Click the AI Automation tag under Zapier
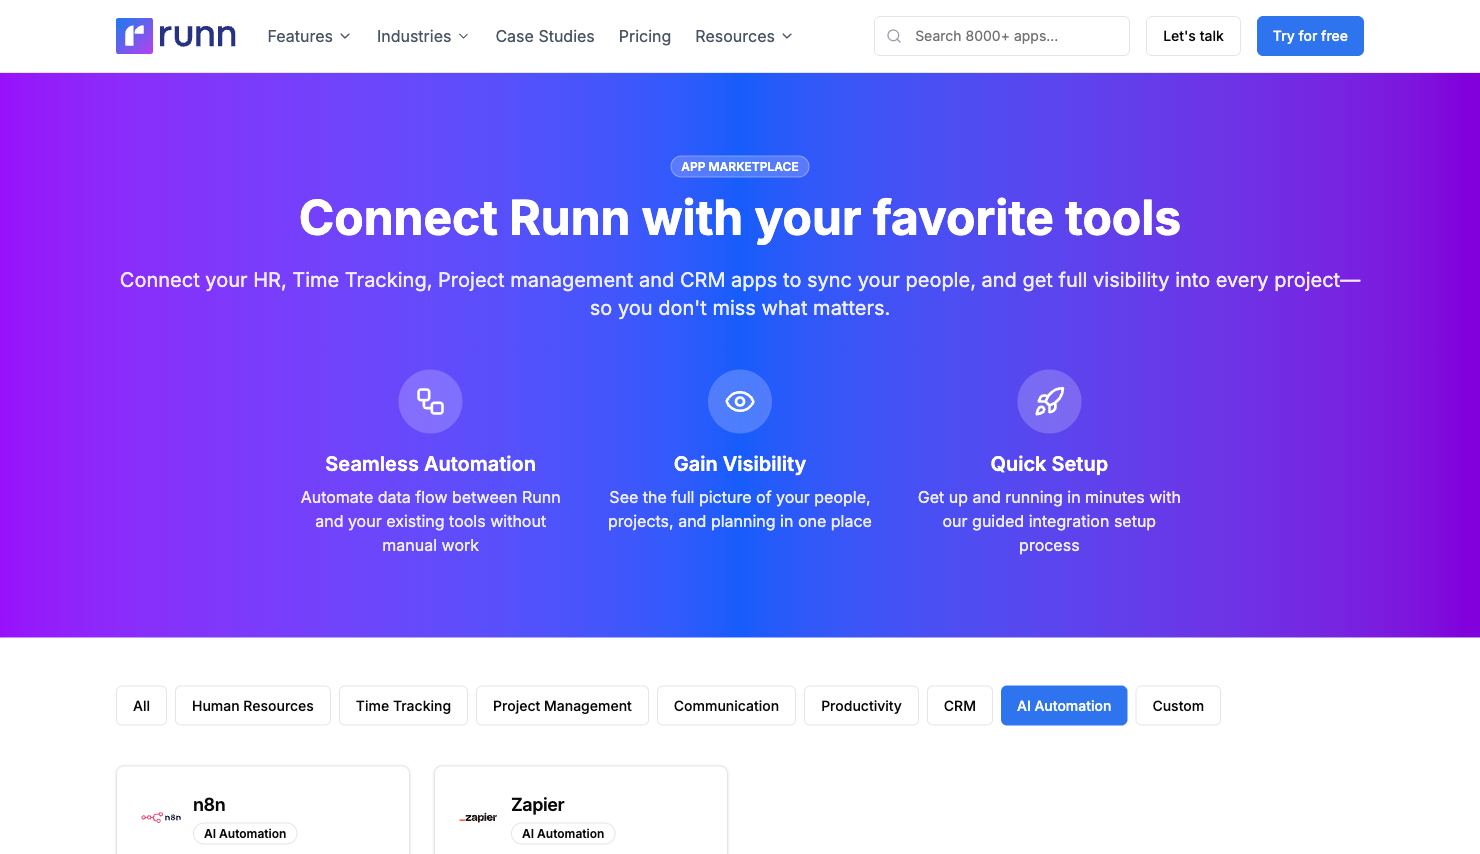Image resolution: width=1480 pixels, height=854 pixels. tap(563, 834)
